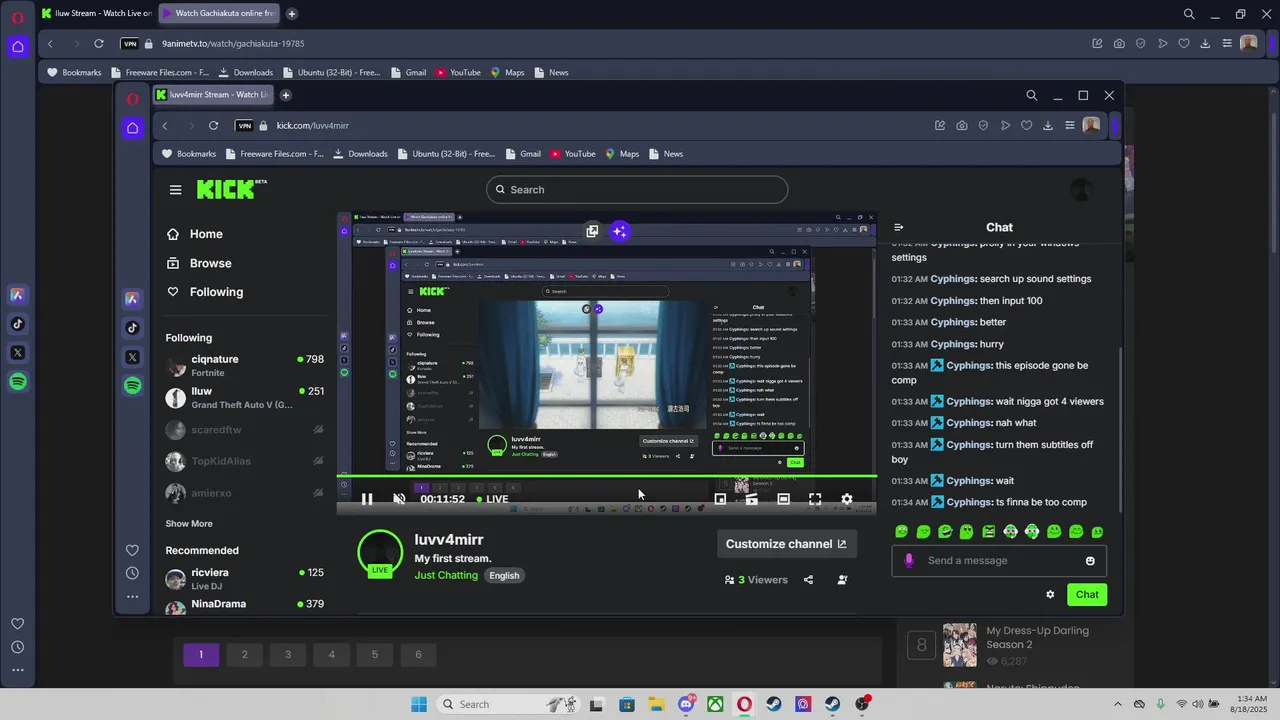The image size is (1280, 720).
Task: Unmute the stream audio in player
Action: point(399,499)
